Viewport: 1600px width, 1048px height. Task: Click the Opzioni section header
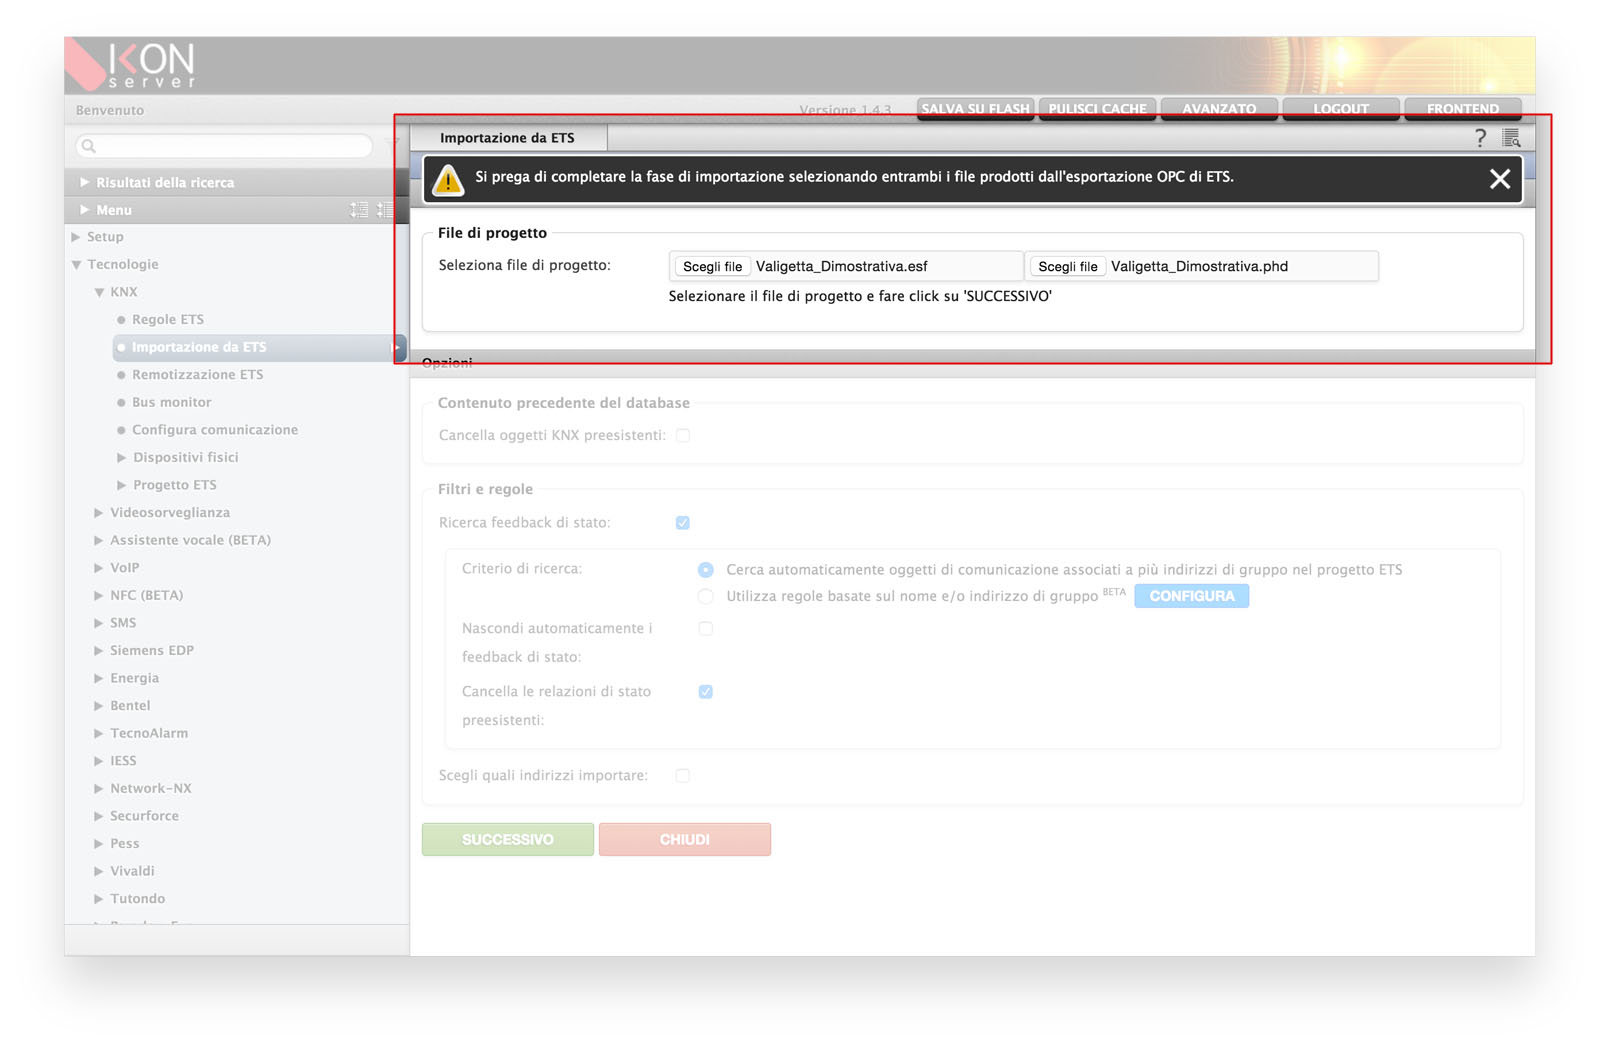[972, 363]
